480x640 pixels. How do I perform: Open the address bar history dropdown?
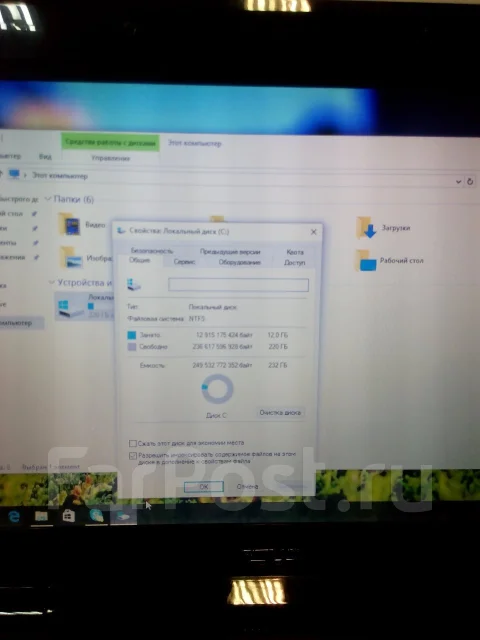click(x=458, y=182)
